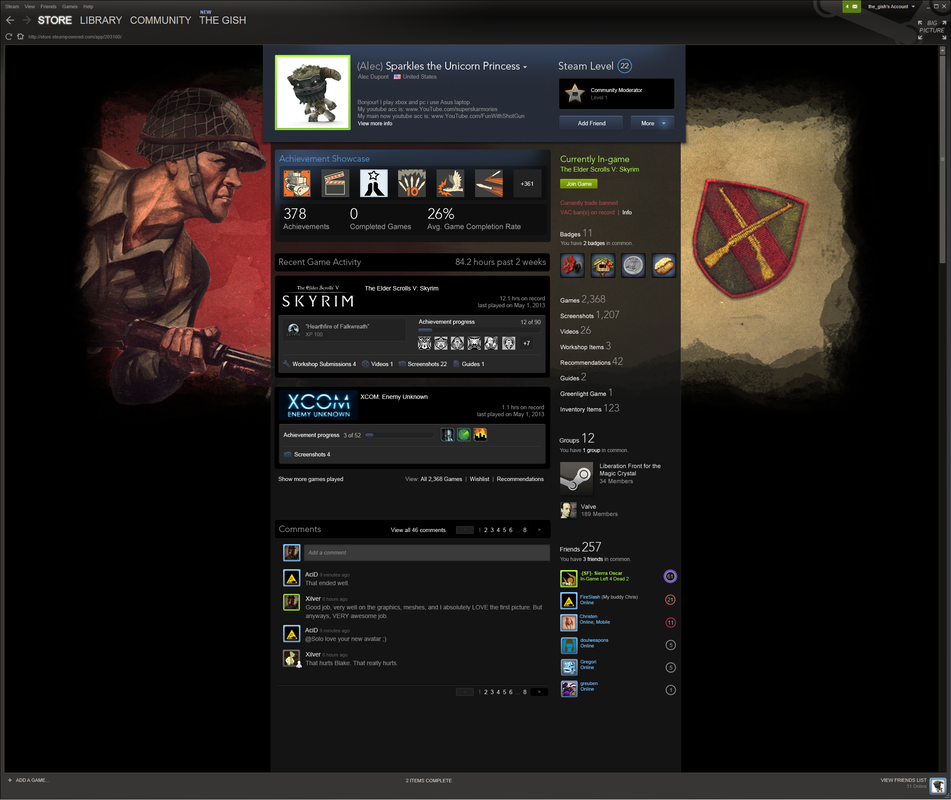Click the silver coin badge icon
951x800 pixels.
click(x=633, y=265)
